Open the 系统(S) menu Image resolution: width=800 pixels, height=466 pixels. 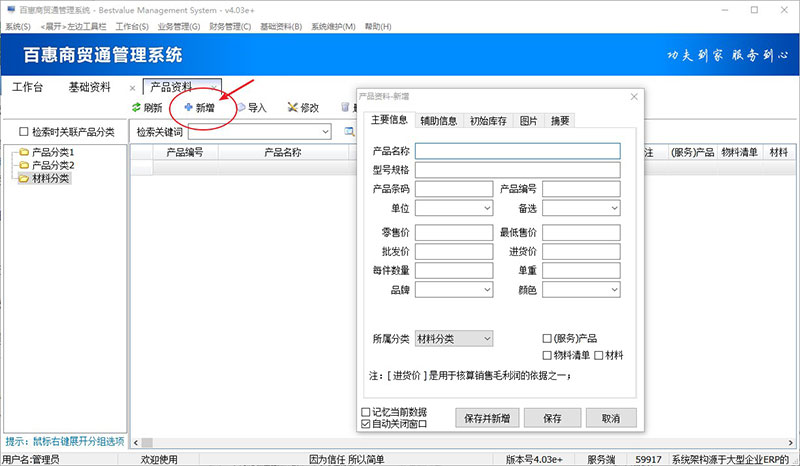coord(18,27)
